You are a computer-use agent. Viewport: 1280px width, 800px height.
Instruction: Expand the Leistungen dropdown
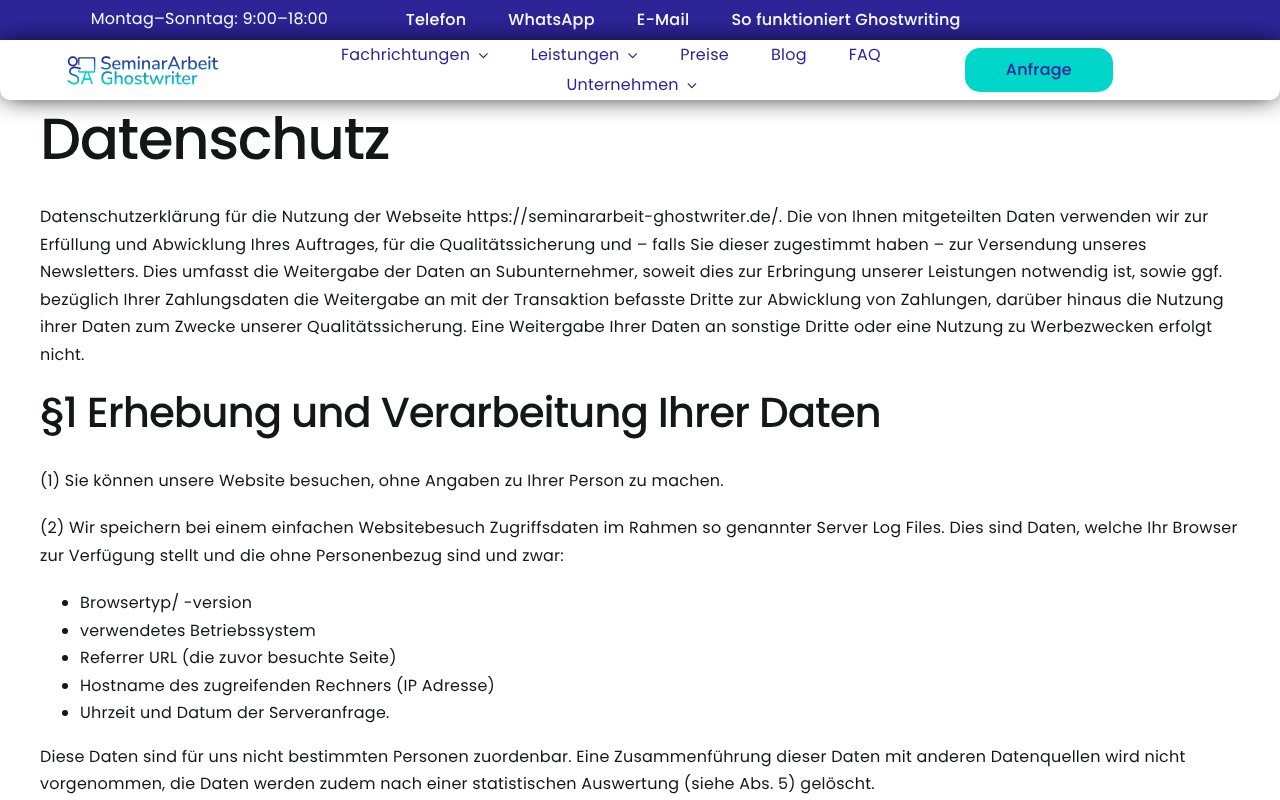point(575,55)
